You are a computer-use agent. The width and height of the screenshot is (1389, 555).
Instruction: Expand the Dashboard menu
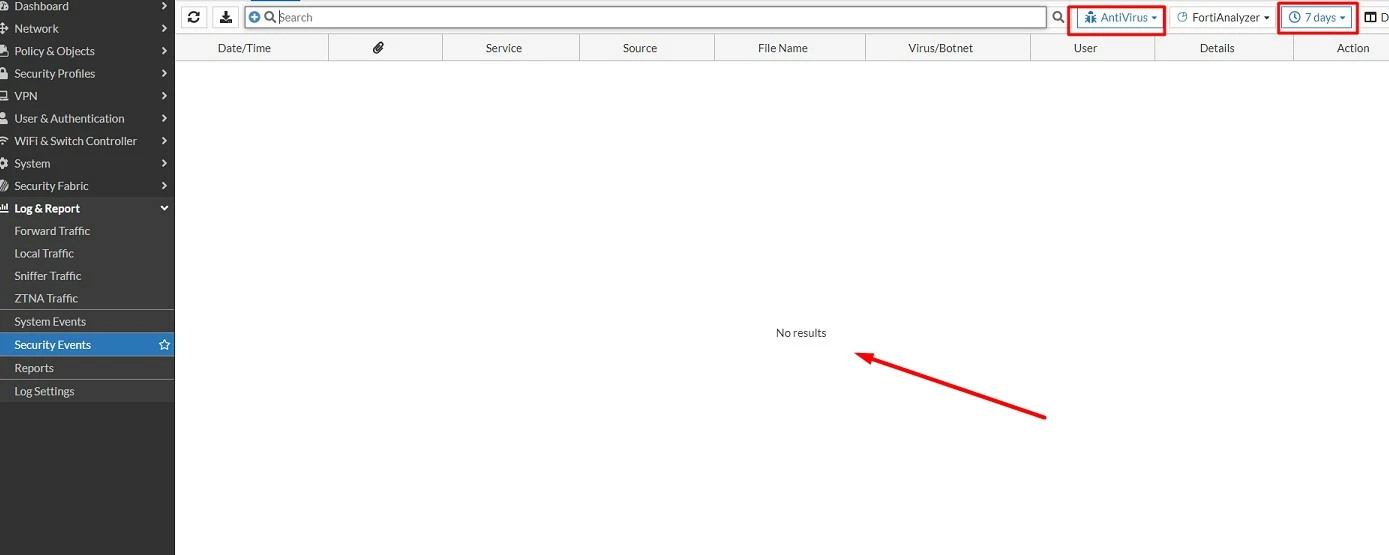[x=87, y=7]
